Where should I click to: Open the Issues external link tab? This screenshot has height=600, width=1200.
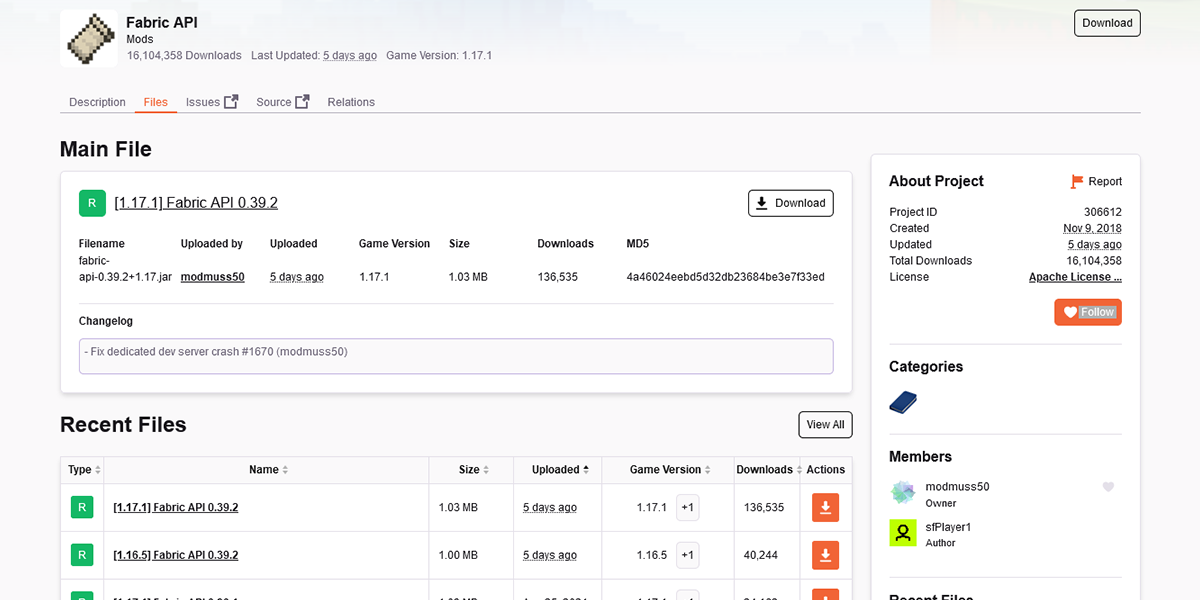coord(212,102)
